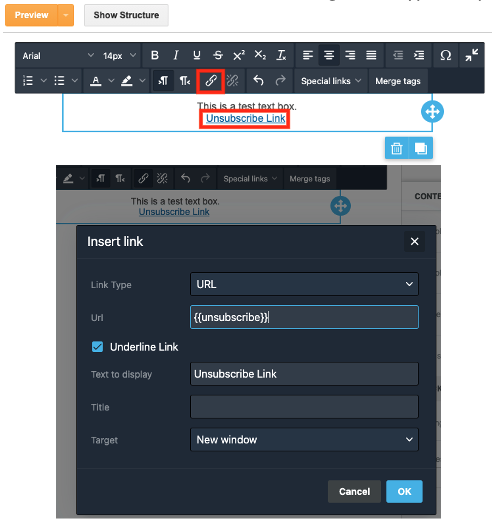Click the undo arrow in the toolbar

click(x=258, y=81)
